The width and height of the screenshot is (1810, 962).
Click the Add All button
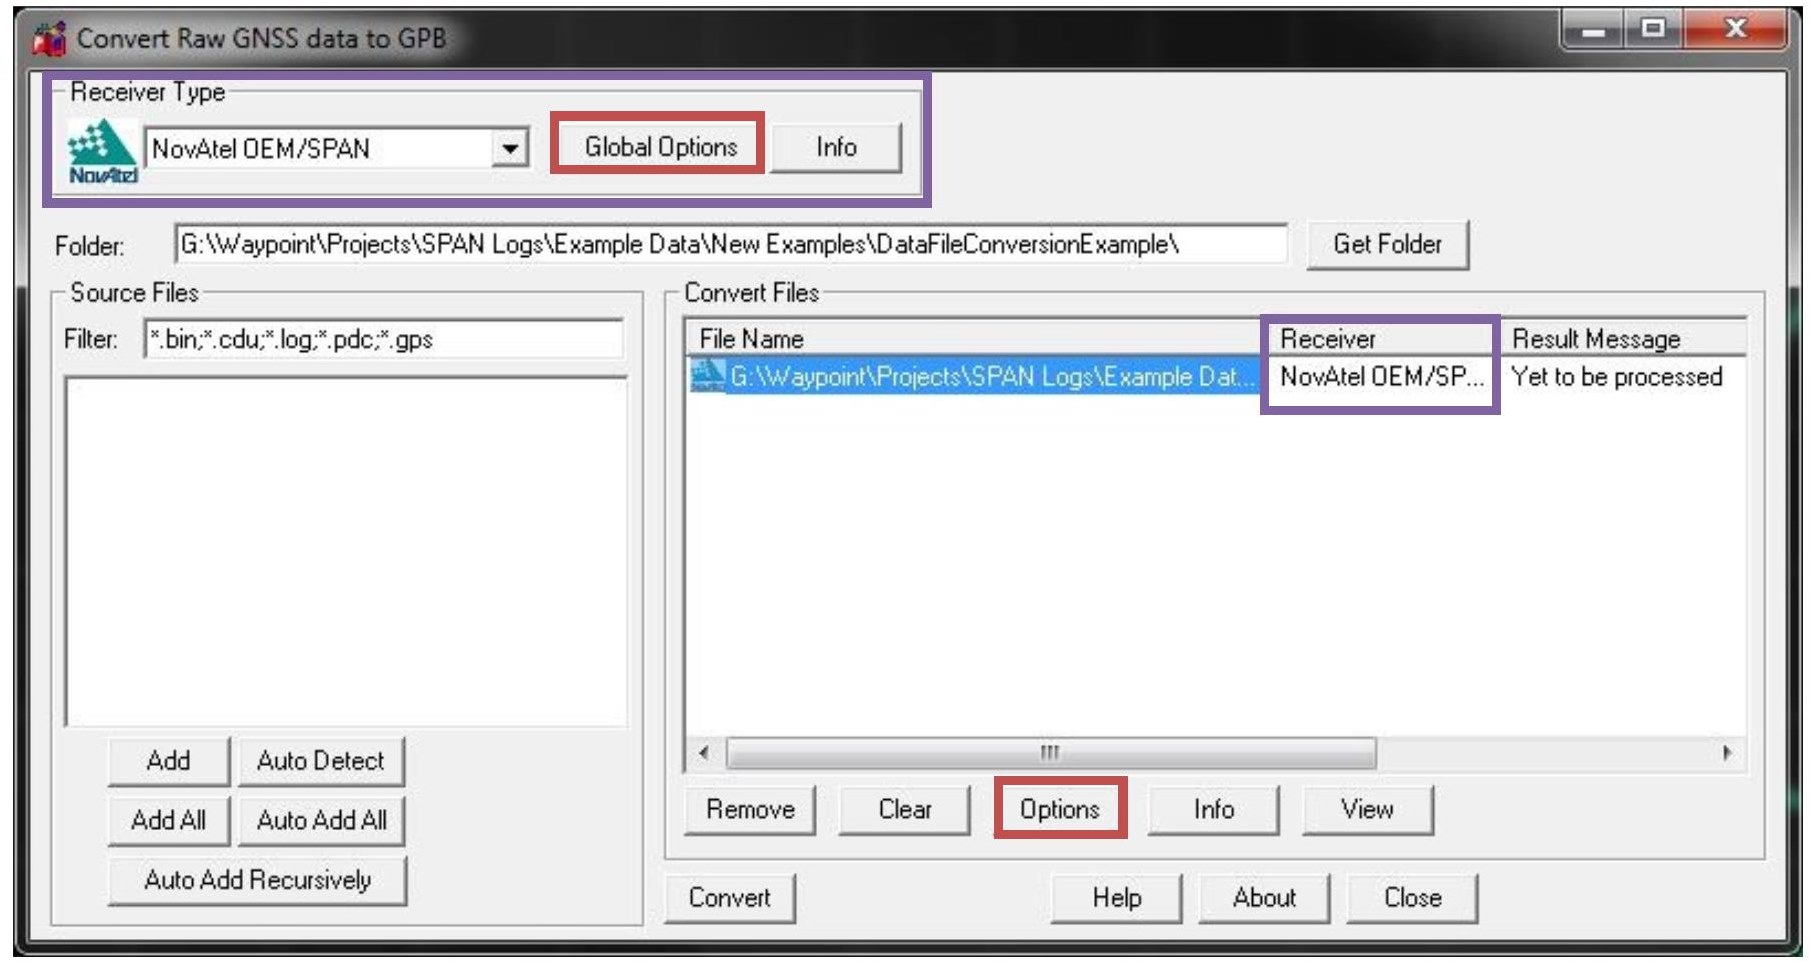pos(169,820)
